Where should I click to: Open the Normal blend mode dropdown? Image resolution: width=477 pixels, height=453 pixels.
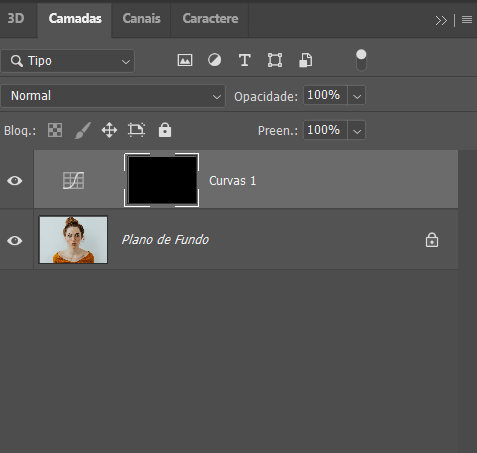tap(113, 96)
